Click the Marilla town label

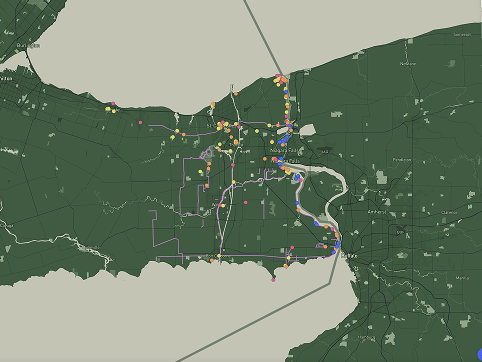click(x=462, y=278)
